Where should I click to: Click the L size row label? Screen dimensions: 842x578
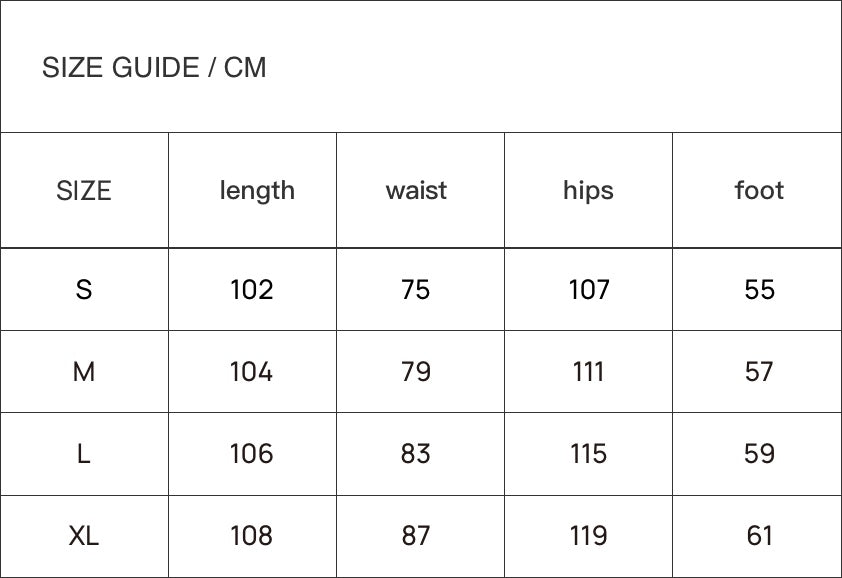click(x=84, y=454)
